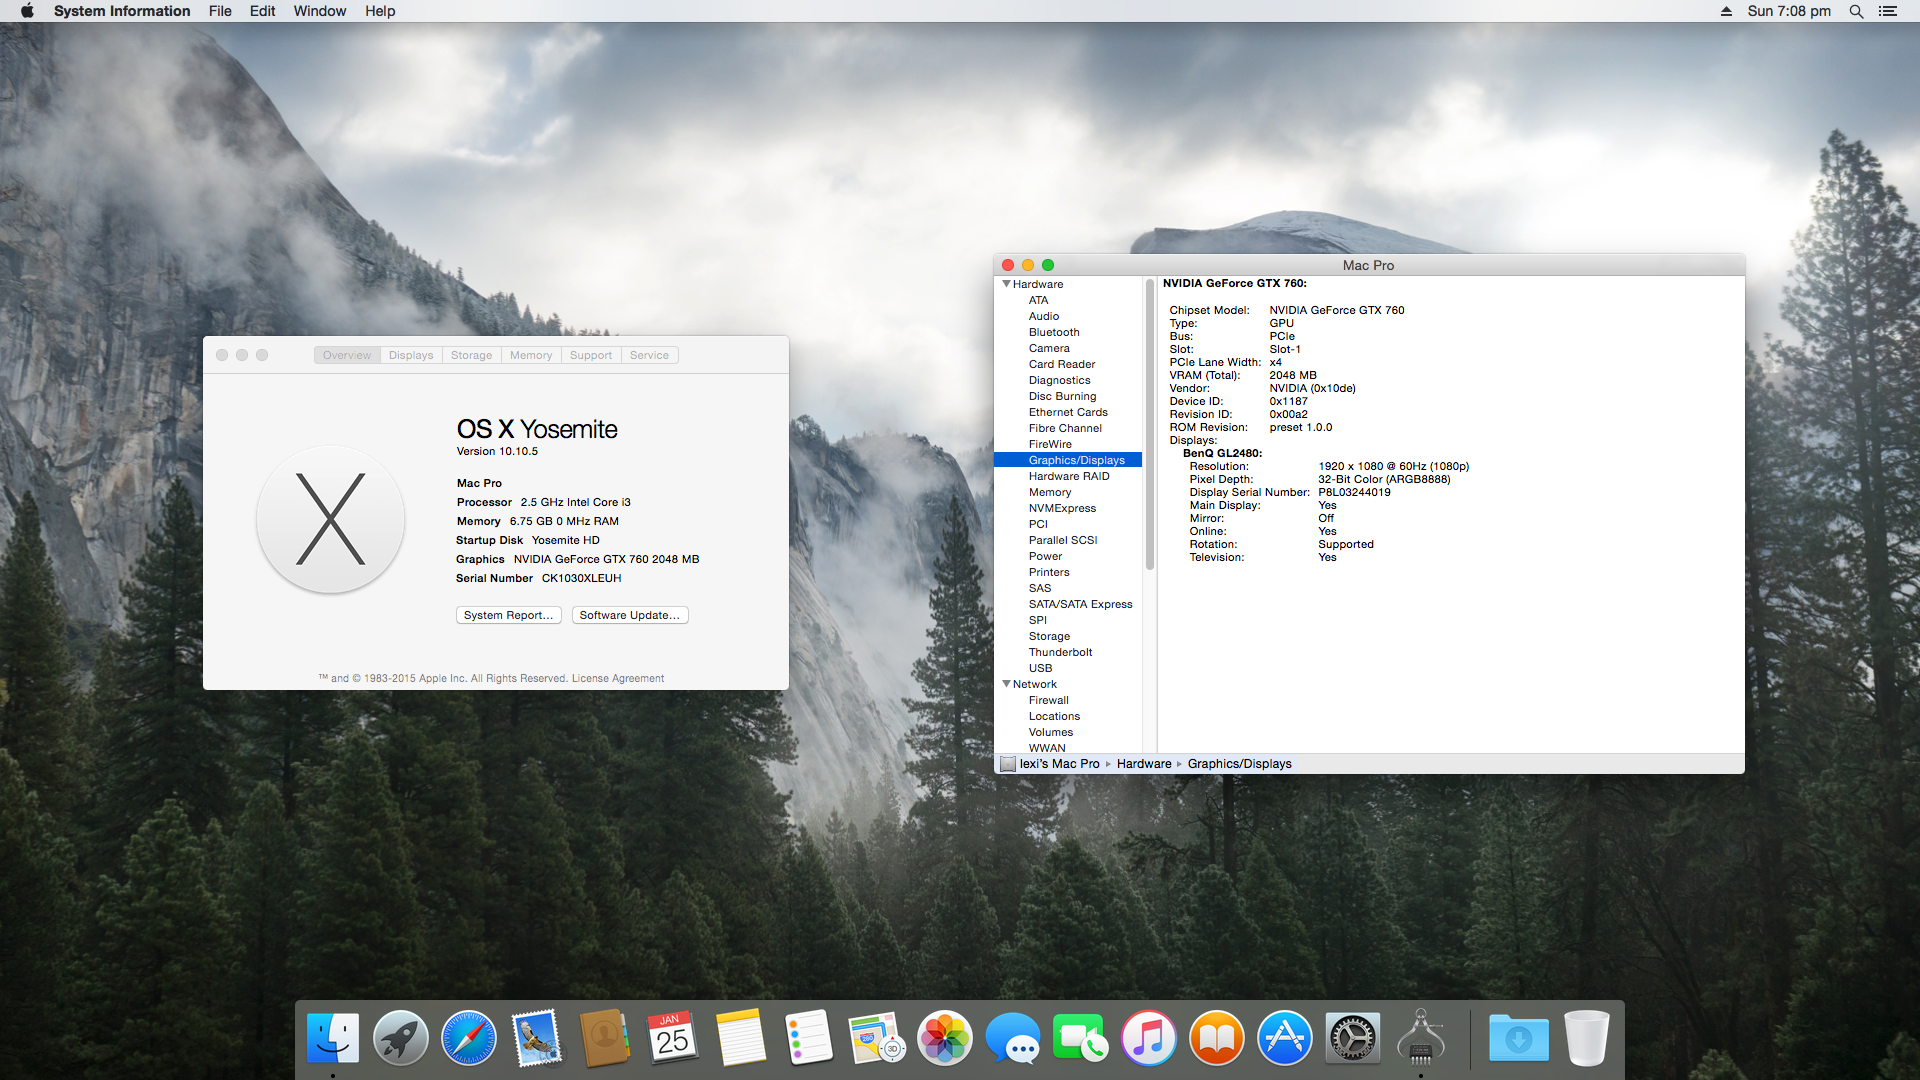The width and height of the screenshot is (1920, 1080).
Task: Open the Trash in the dock
Action: 1586,1038
